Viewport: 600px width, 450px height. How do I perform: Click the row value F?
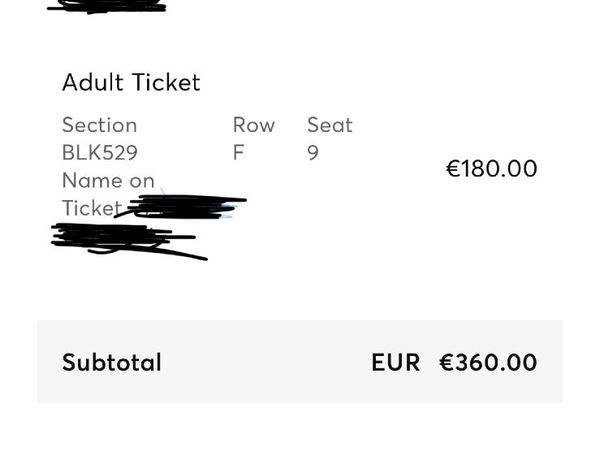coord(238,152)
